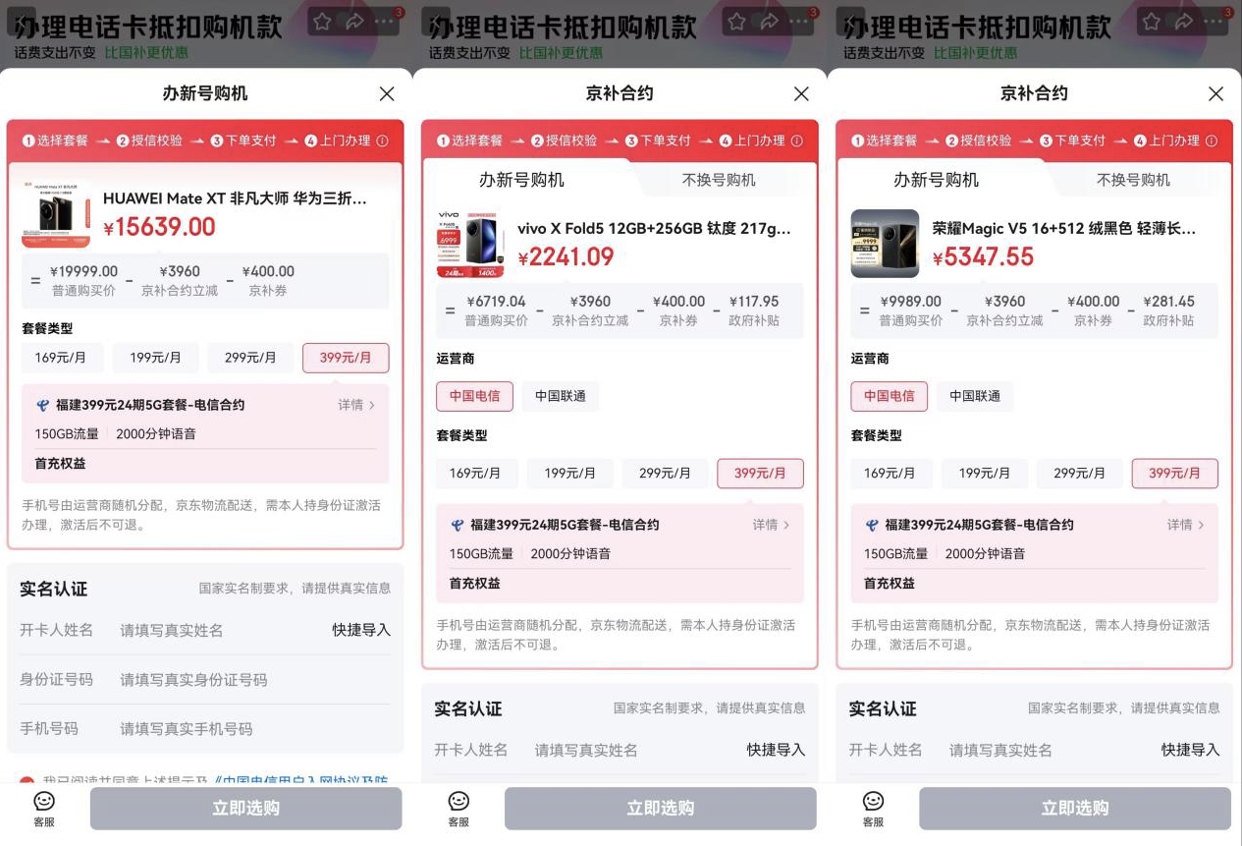
Task: Expand 详情 for 福建399元 plan in left panel
Action: pos(357,405)
